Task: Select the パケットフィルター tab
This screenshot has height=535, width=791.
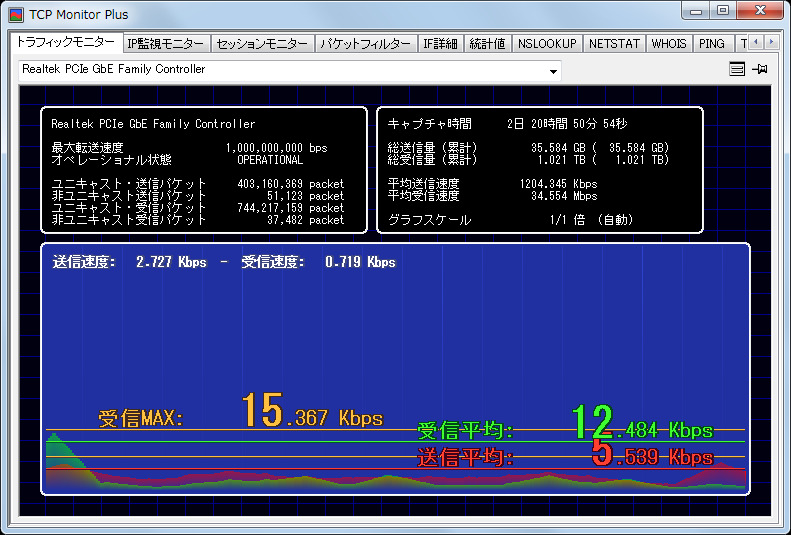Action: pos(365,44)
